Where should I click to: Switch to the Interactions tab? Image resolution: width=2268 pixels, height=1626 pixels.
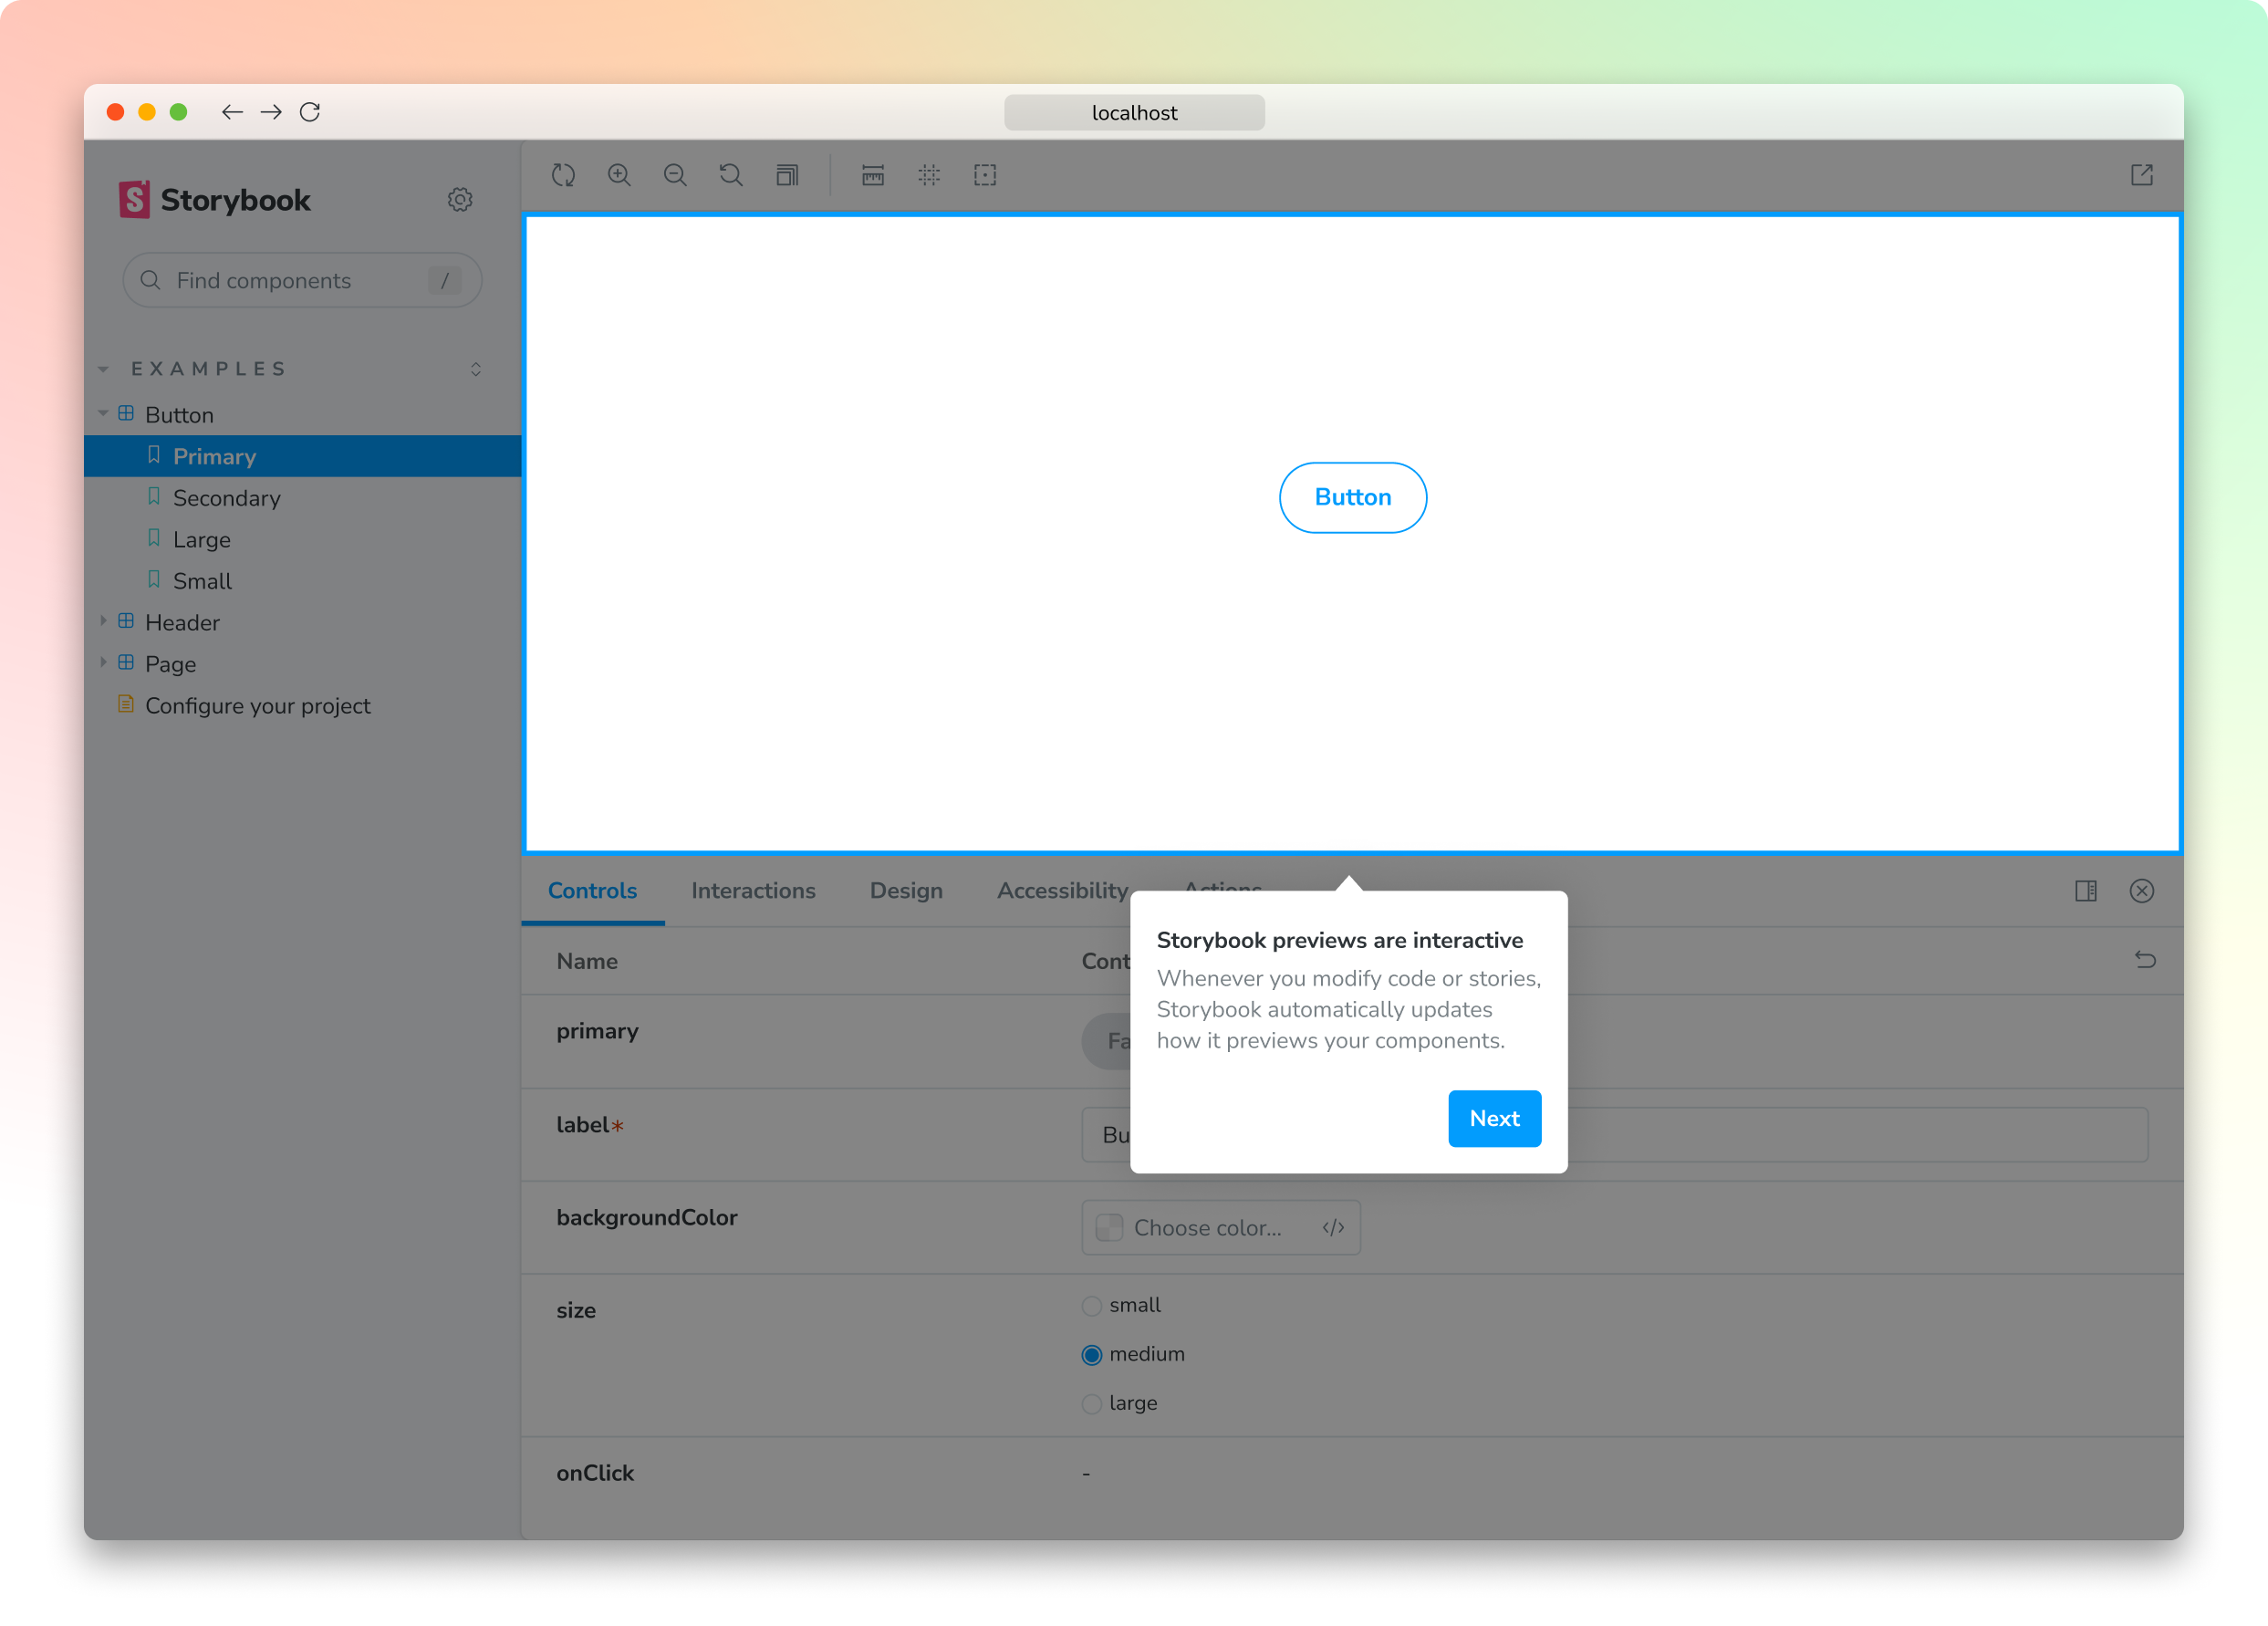tap(753, 890)
